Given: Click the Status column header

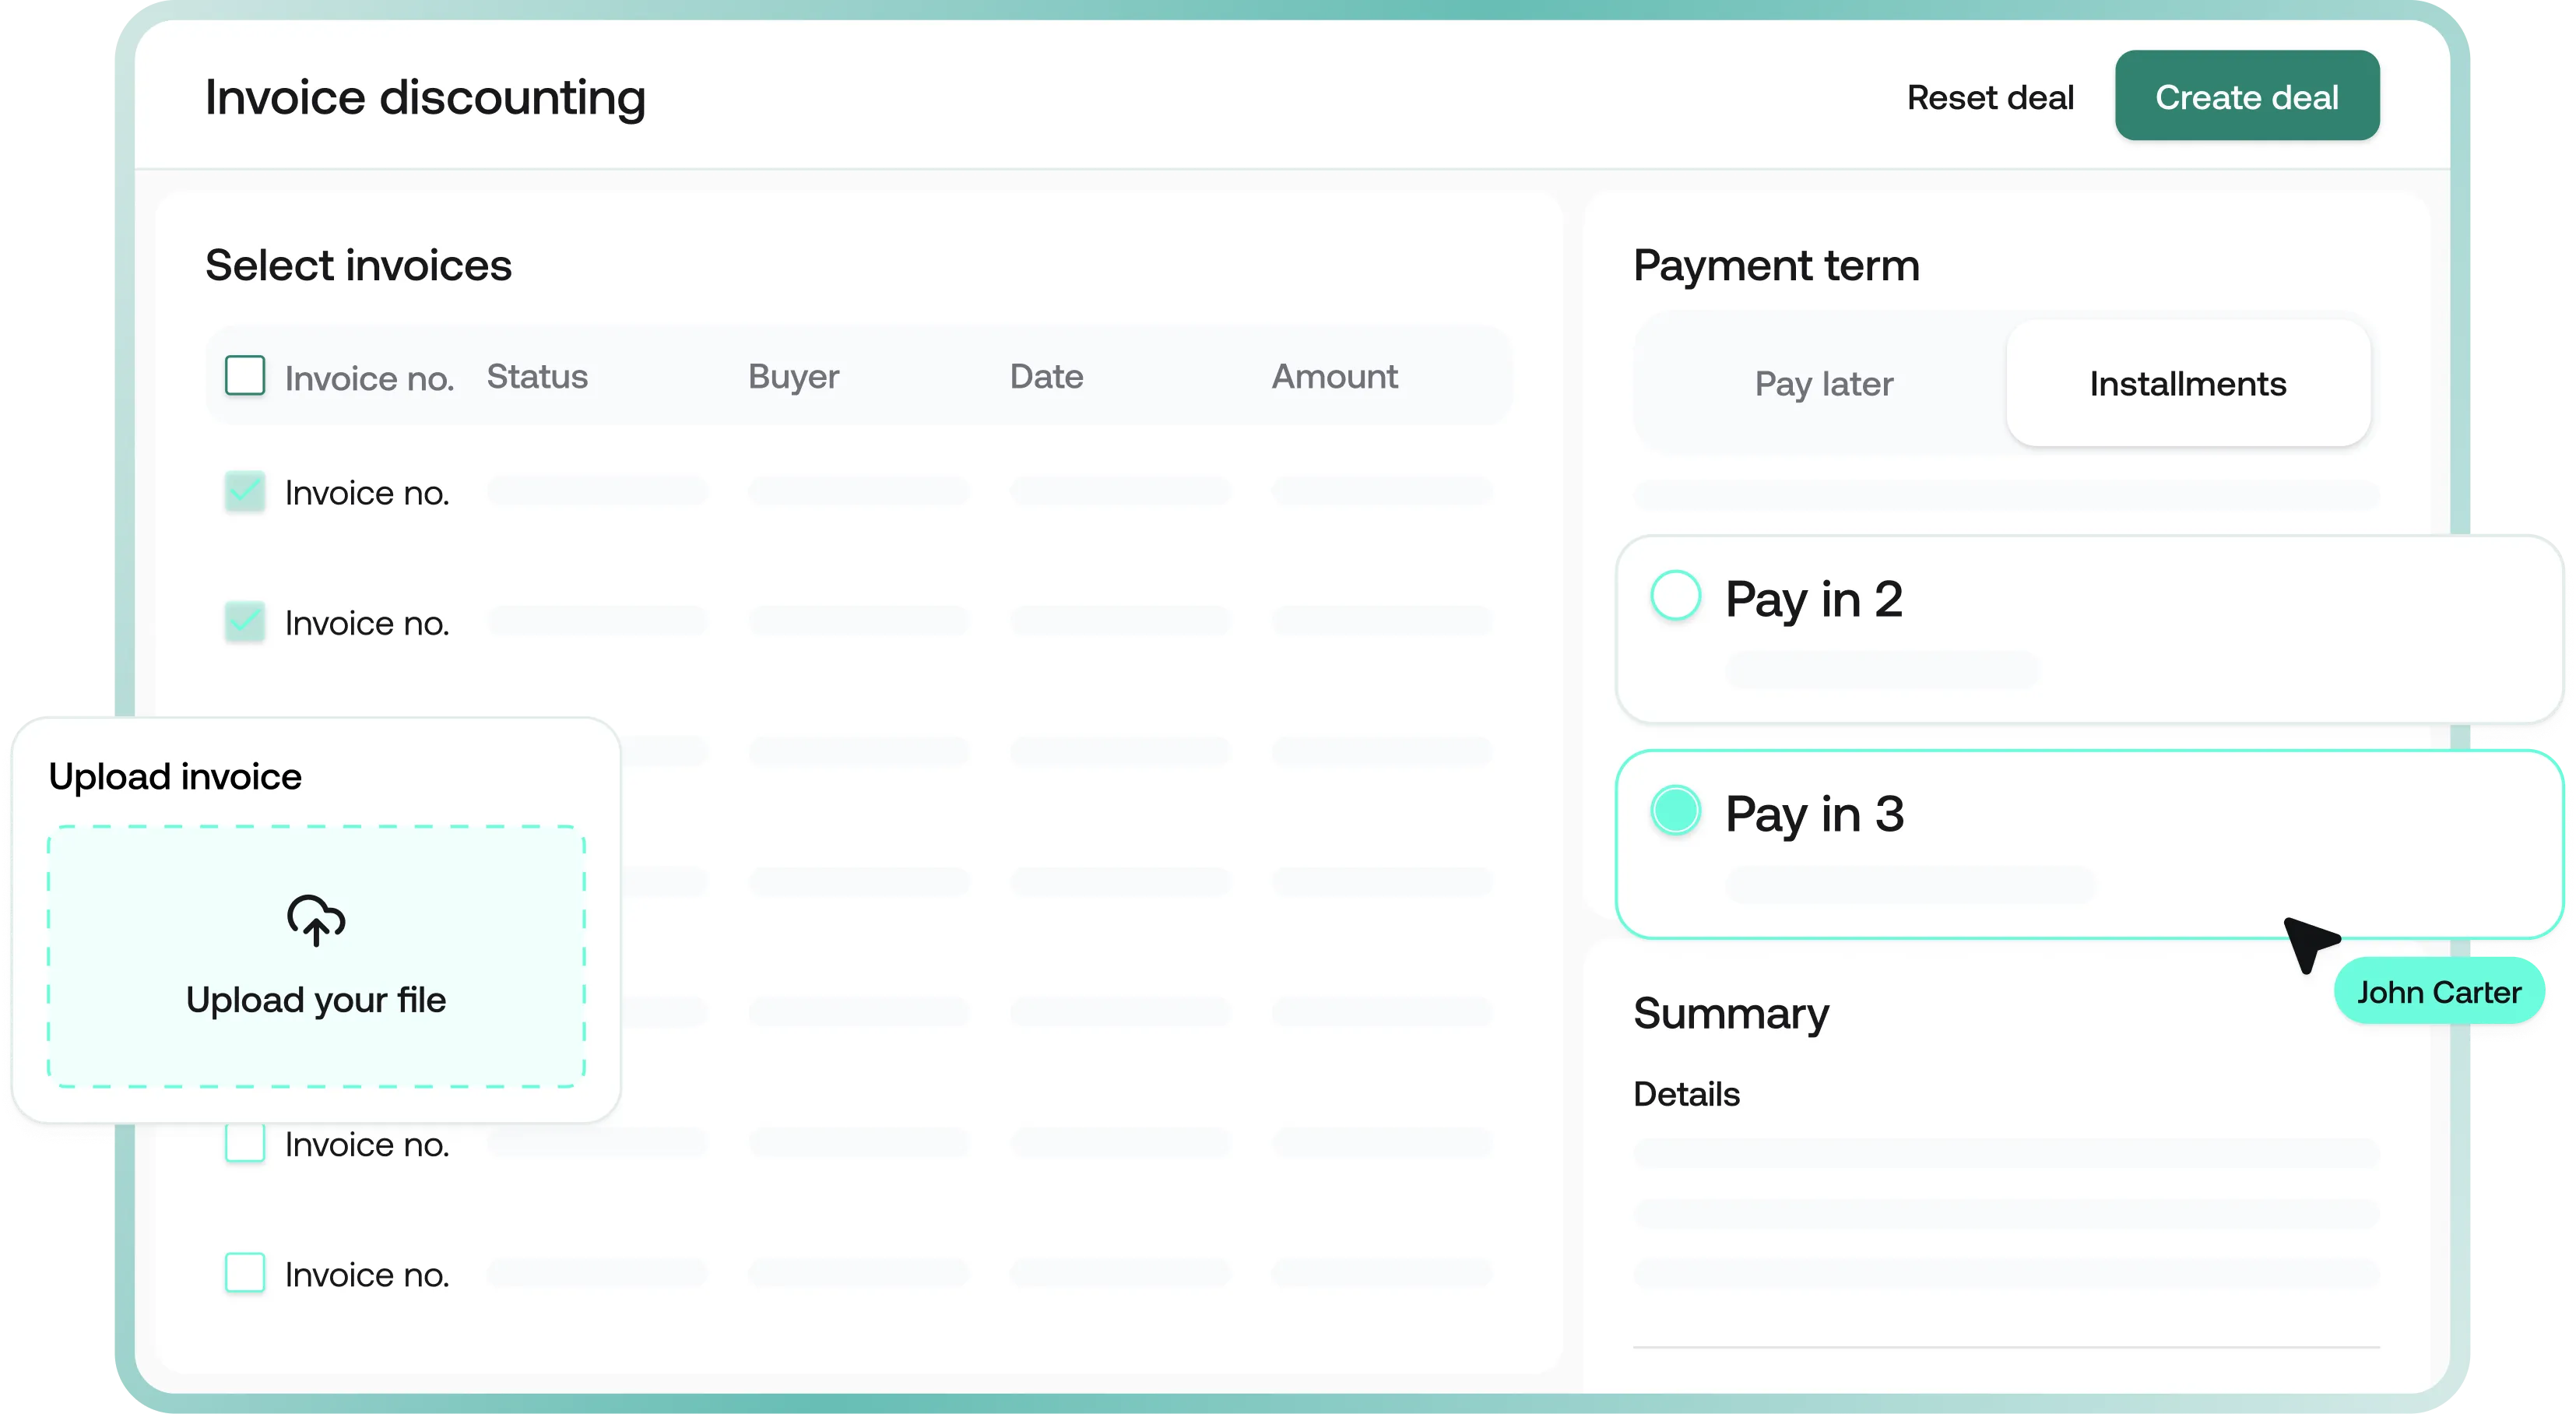Looking at the screenshot, I should point(536,376).
